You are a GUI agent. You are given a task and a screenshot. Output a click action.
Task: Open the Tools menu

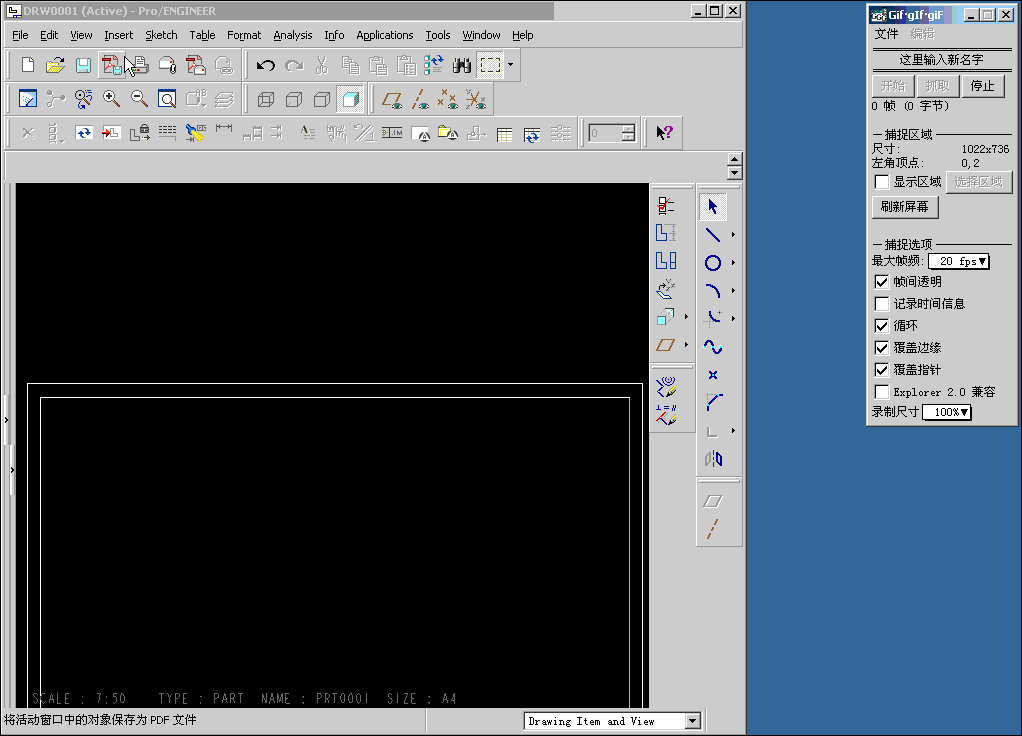point(438,35)
